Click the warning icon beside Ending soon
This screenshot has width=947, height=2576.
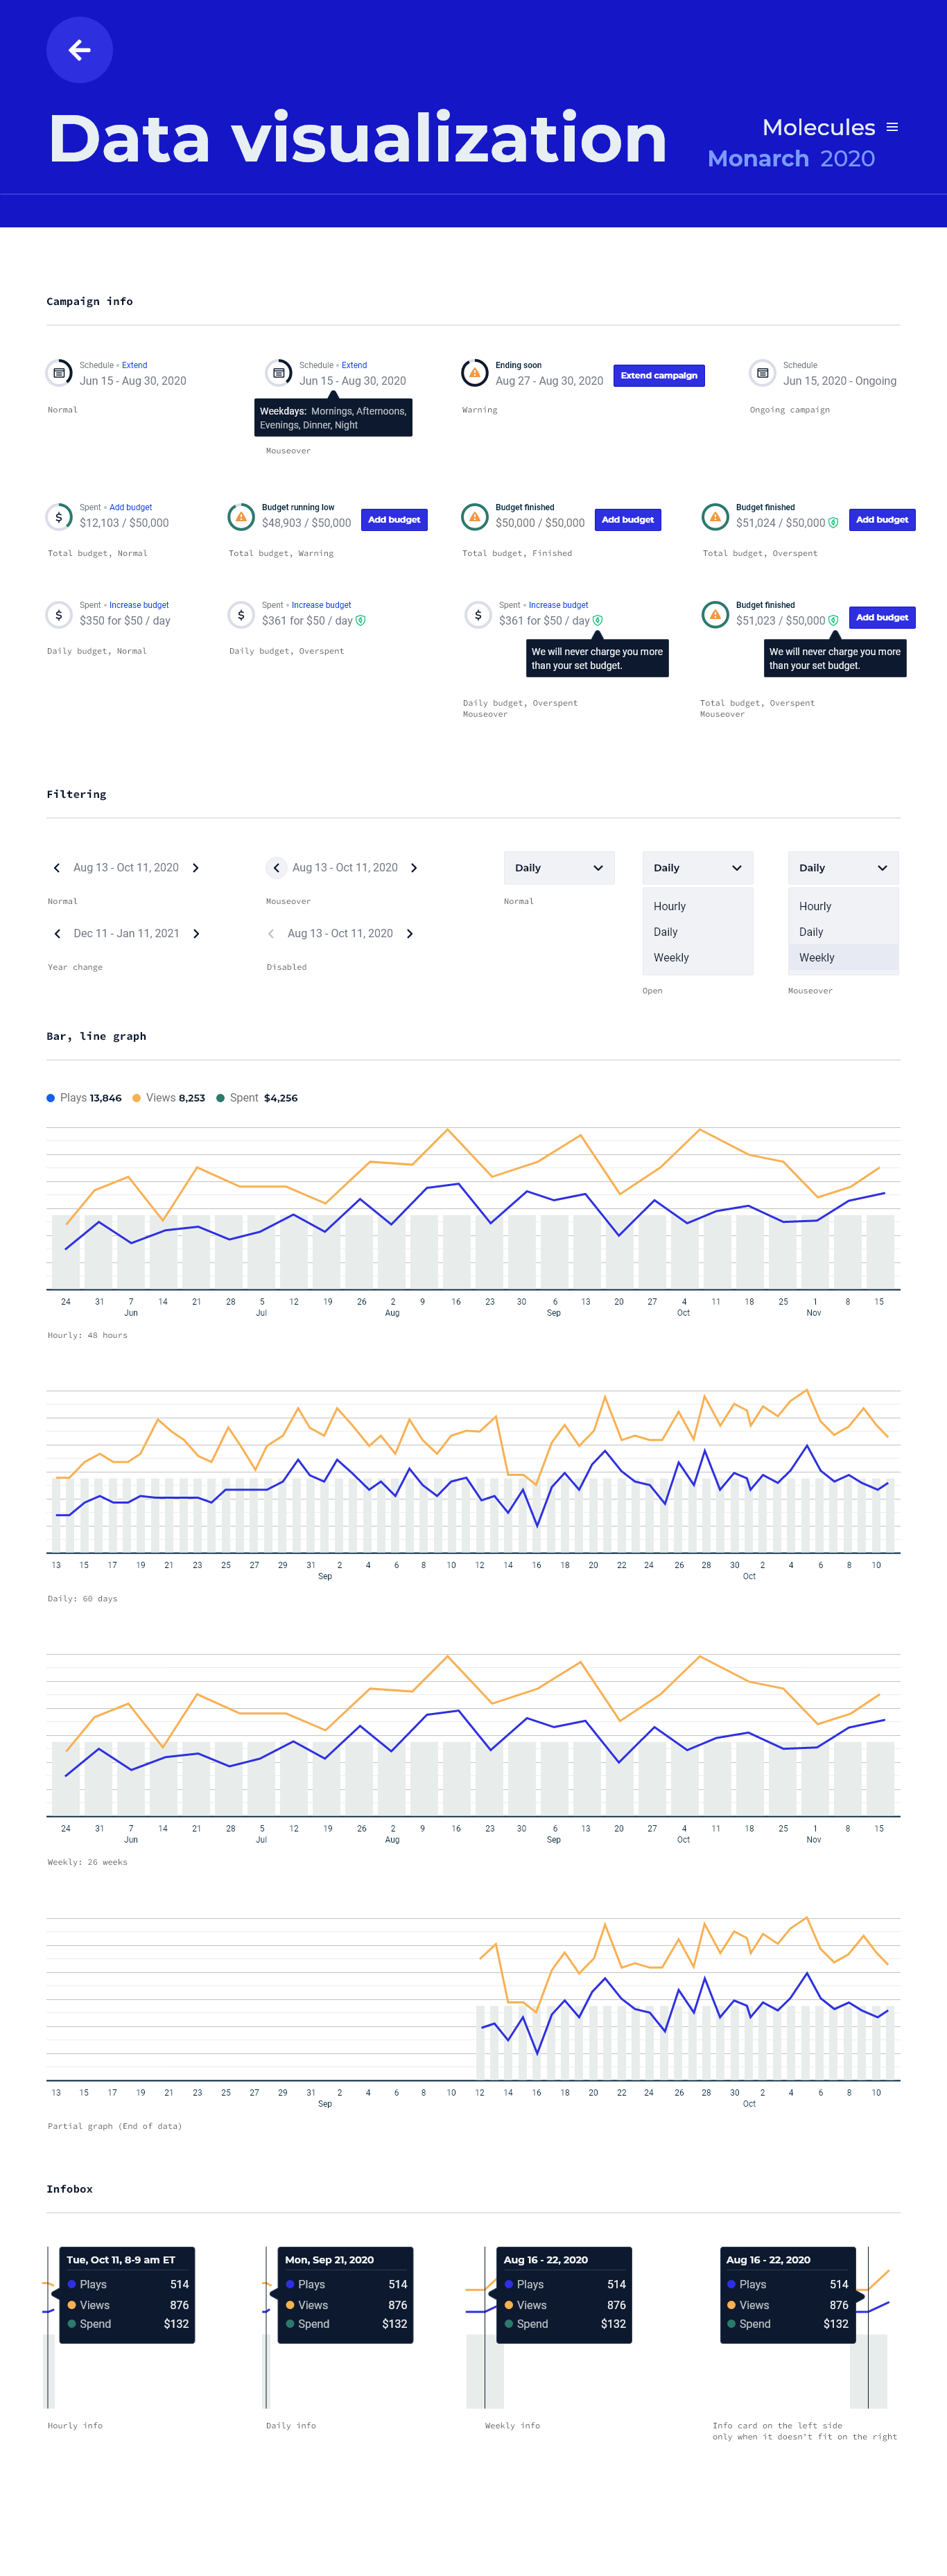click(x=474, y=373)
